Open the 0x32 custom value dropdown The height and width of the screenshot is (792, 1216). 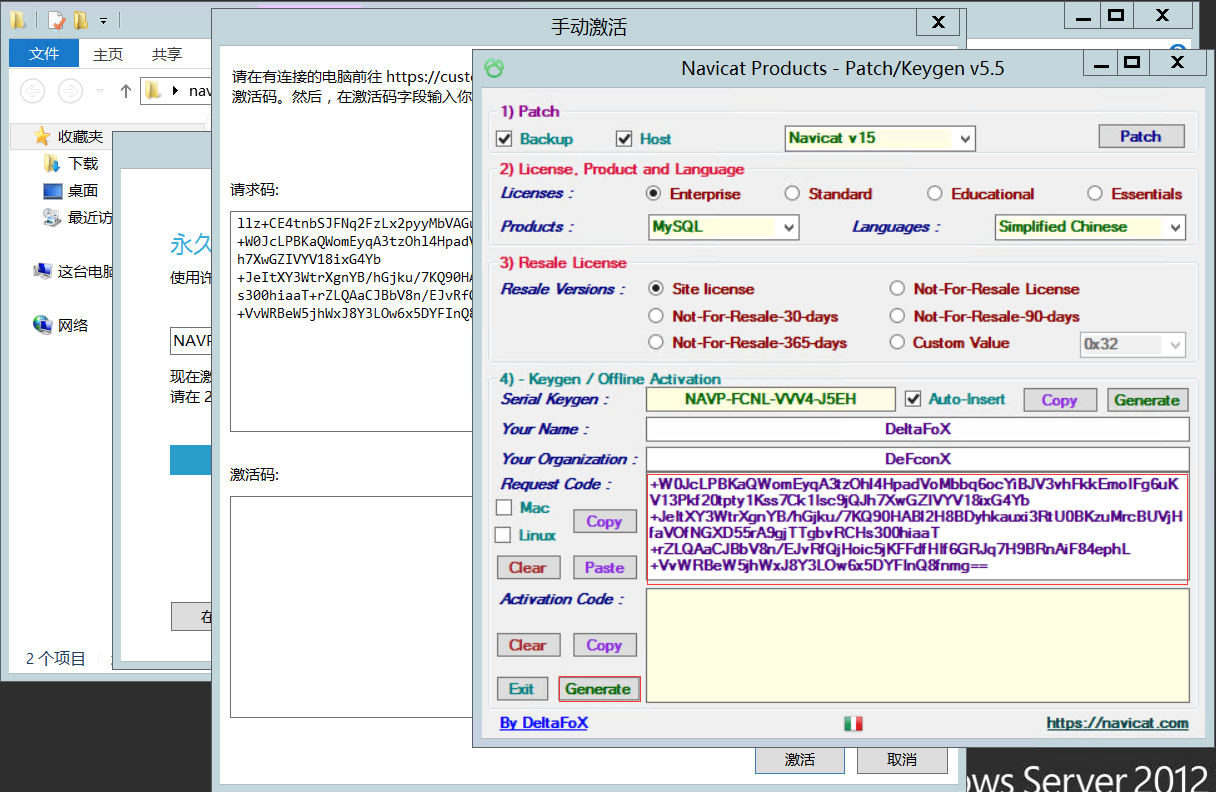click(1133, 344)
